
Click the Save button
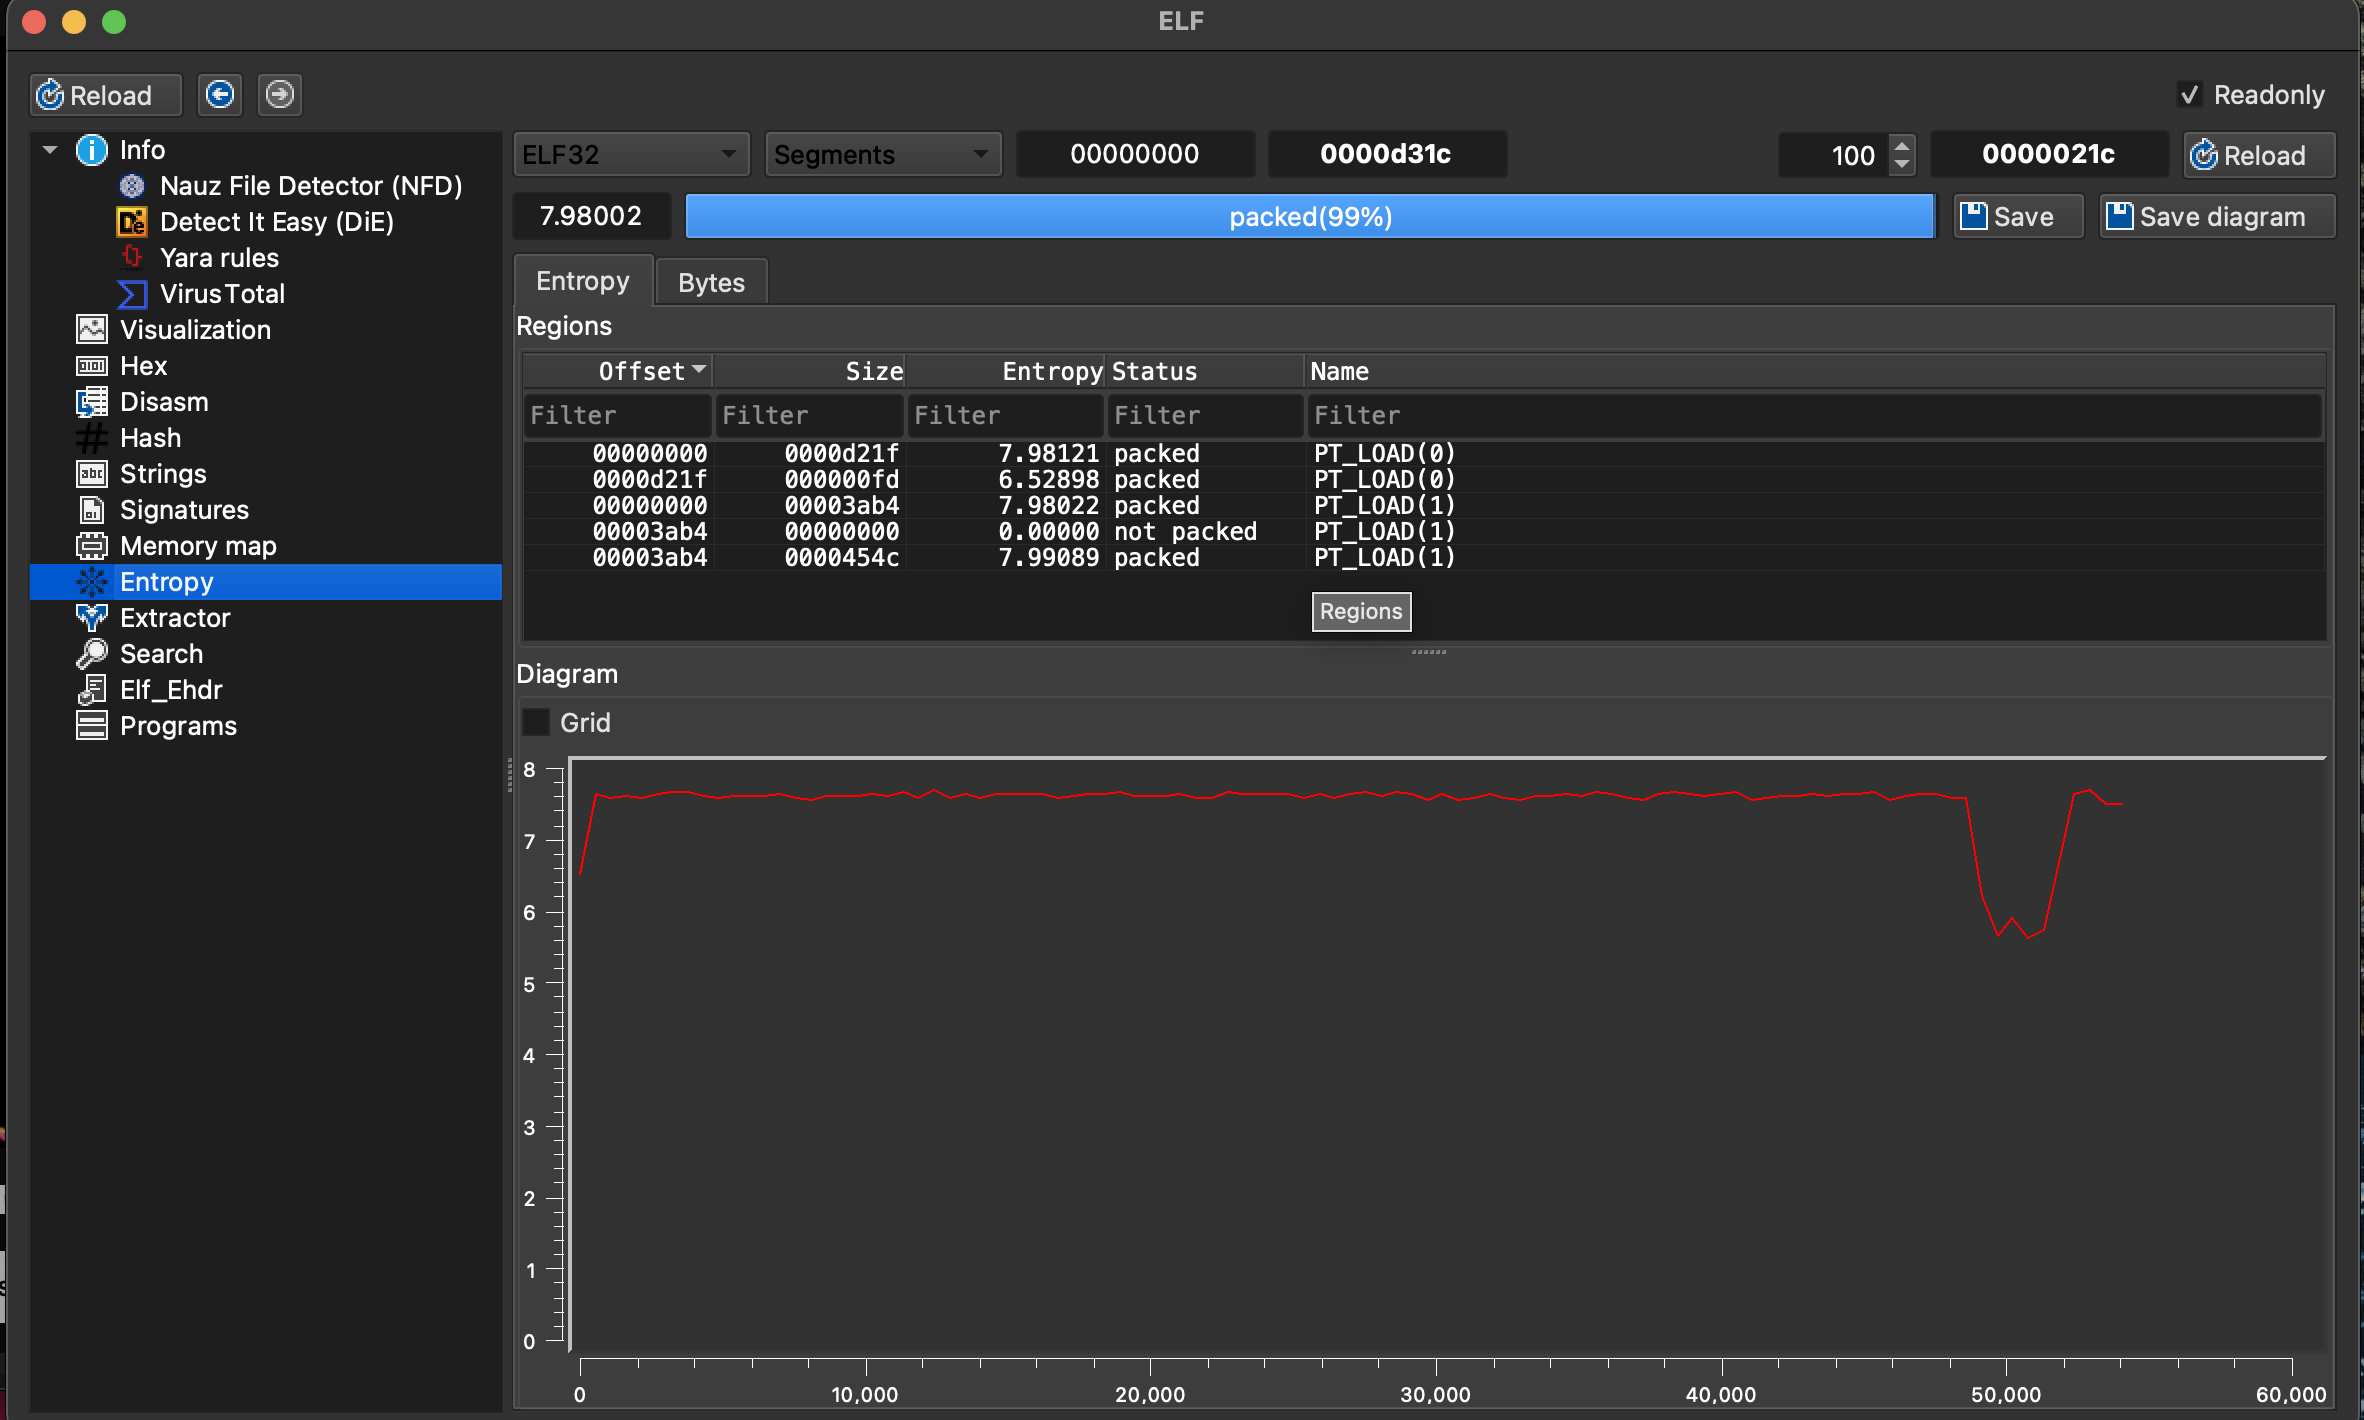click(2018, 217)
